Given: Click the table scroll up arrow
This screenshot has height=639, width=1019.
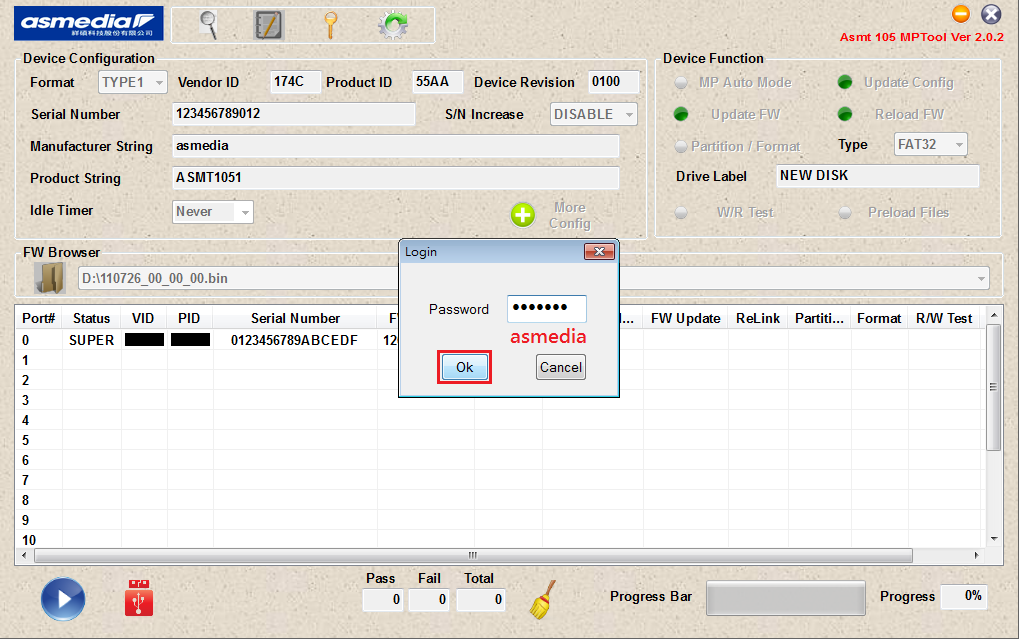Looking at the screenshot, I should tap(993, 315).
